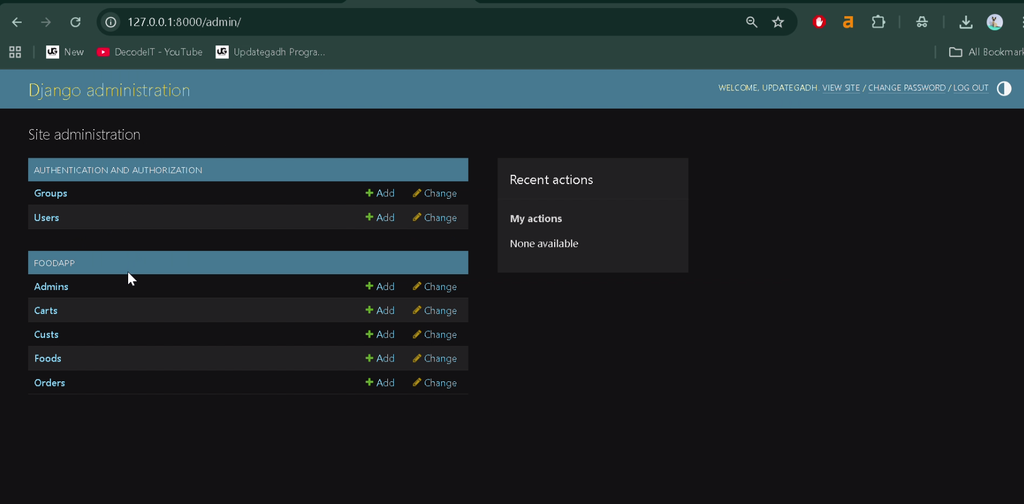Add a new Group
The height and width of the screenshot is (504, 1024).
click(379, 193)
